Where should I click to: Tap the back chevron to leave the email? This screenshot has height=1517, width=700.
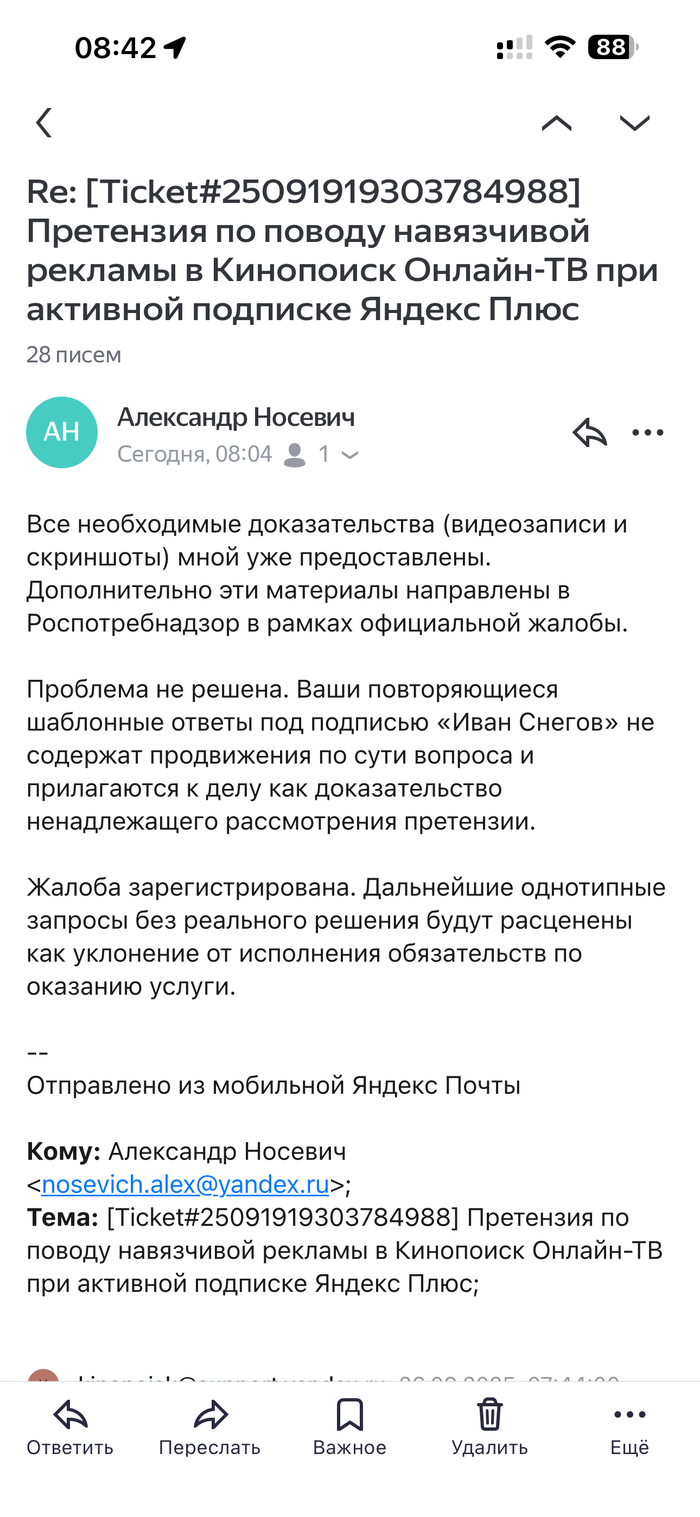(43, 123)
